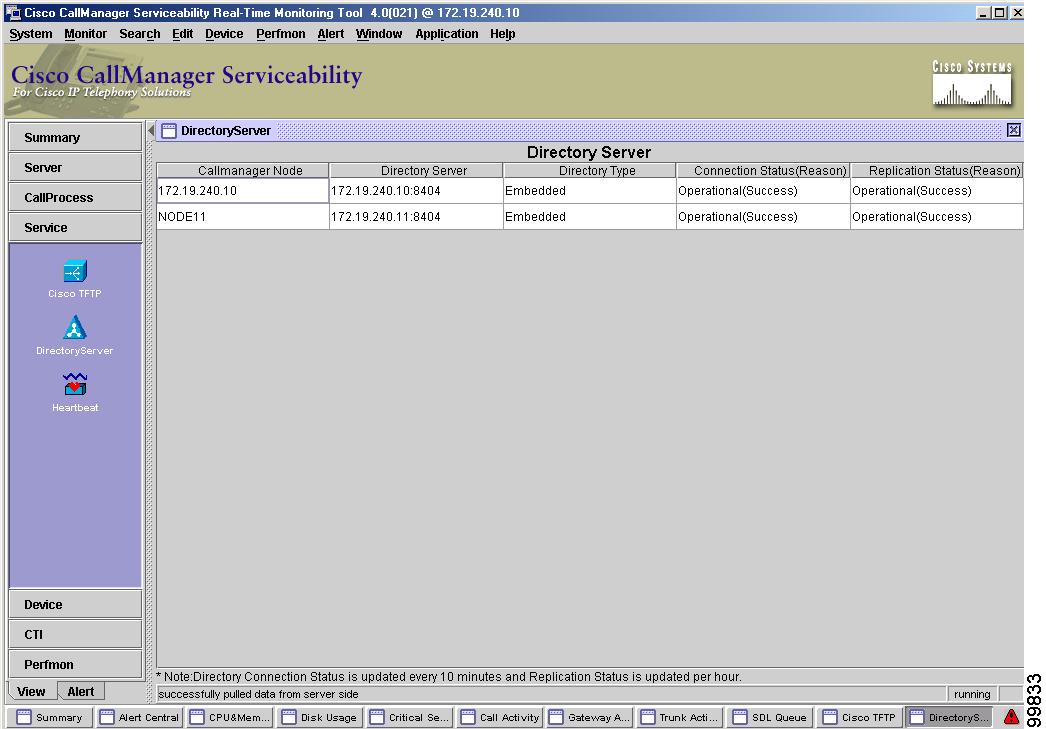The height and width of the screenshot is (729, 1046).
Task: Switch to the Call Activity tab
Action: click(500, 718)
